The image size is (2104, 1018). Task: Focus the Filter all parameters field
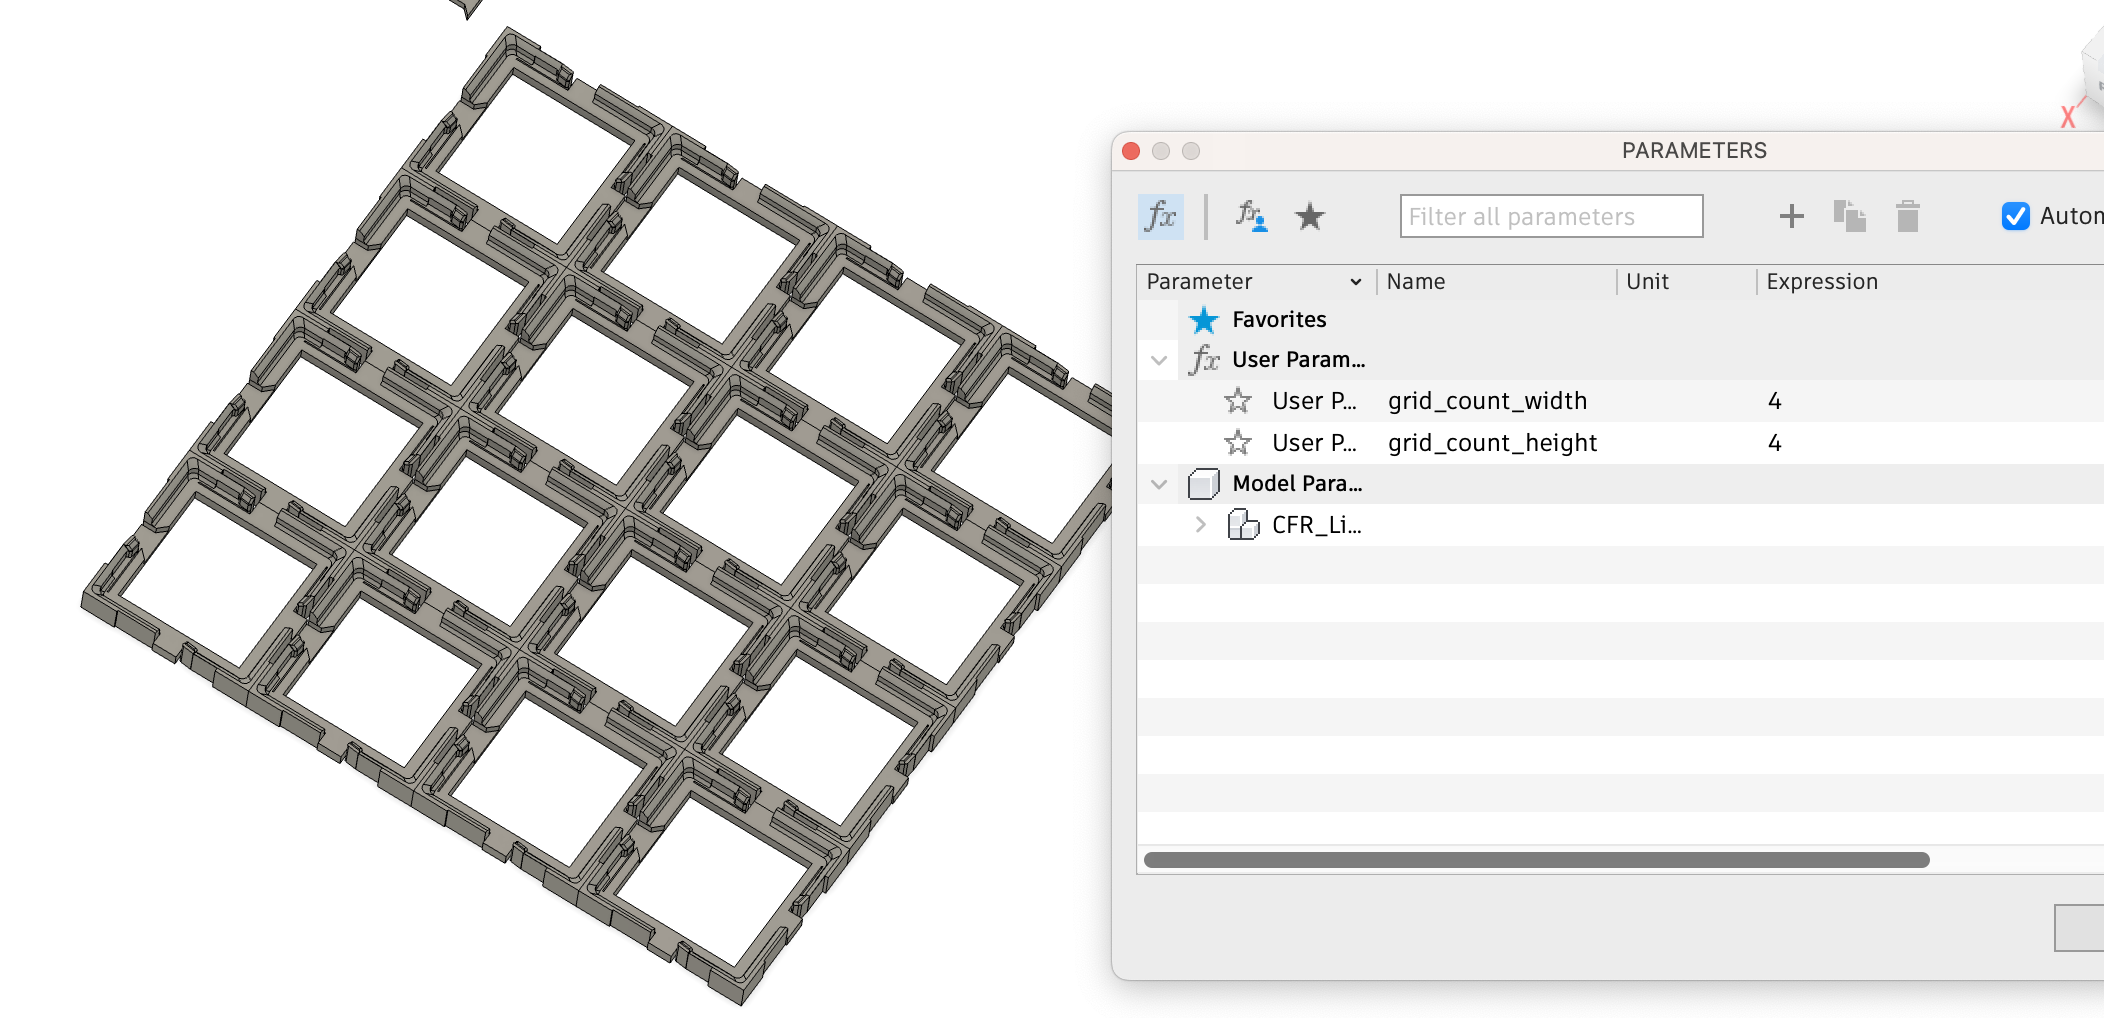click(1551, 216)
